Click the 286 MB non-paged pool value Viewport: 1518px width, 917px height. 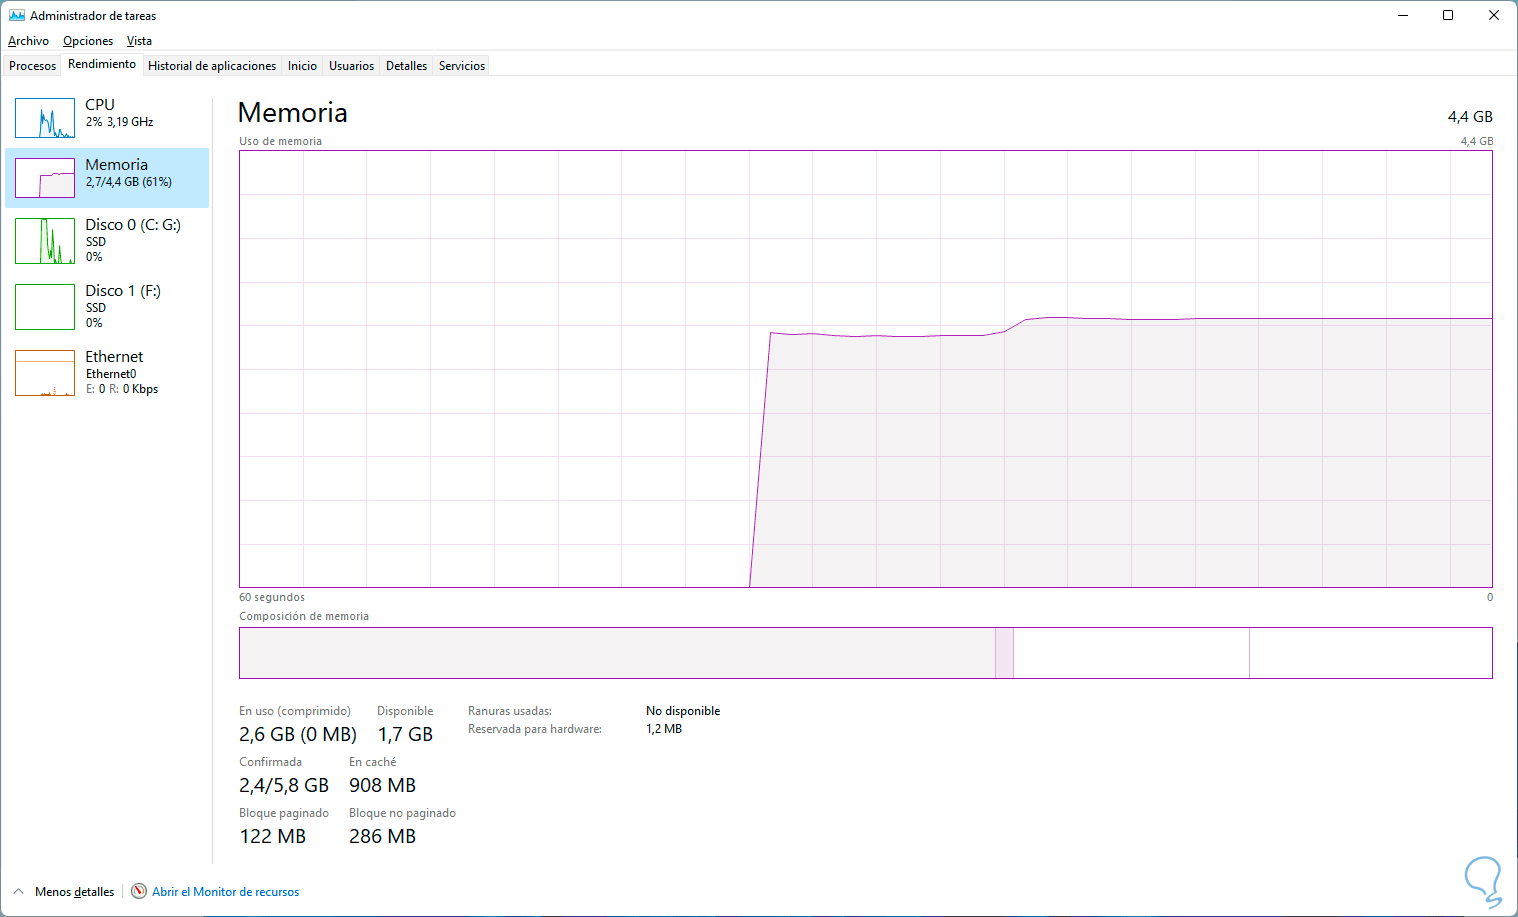pos(382,837)
